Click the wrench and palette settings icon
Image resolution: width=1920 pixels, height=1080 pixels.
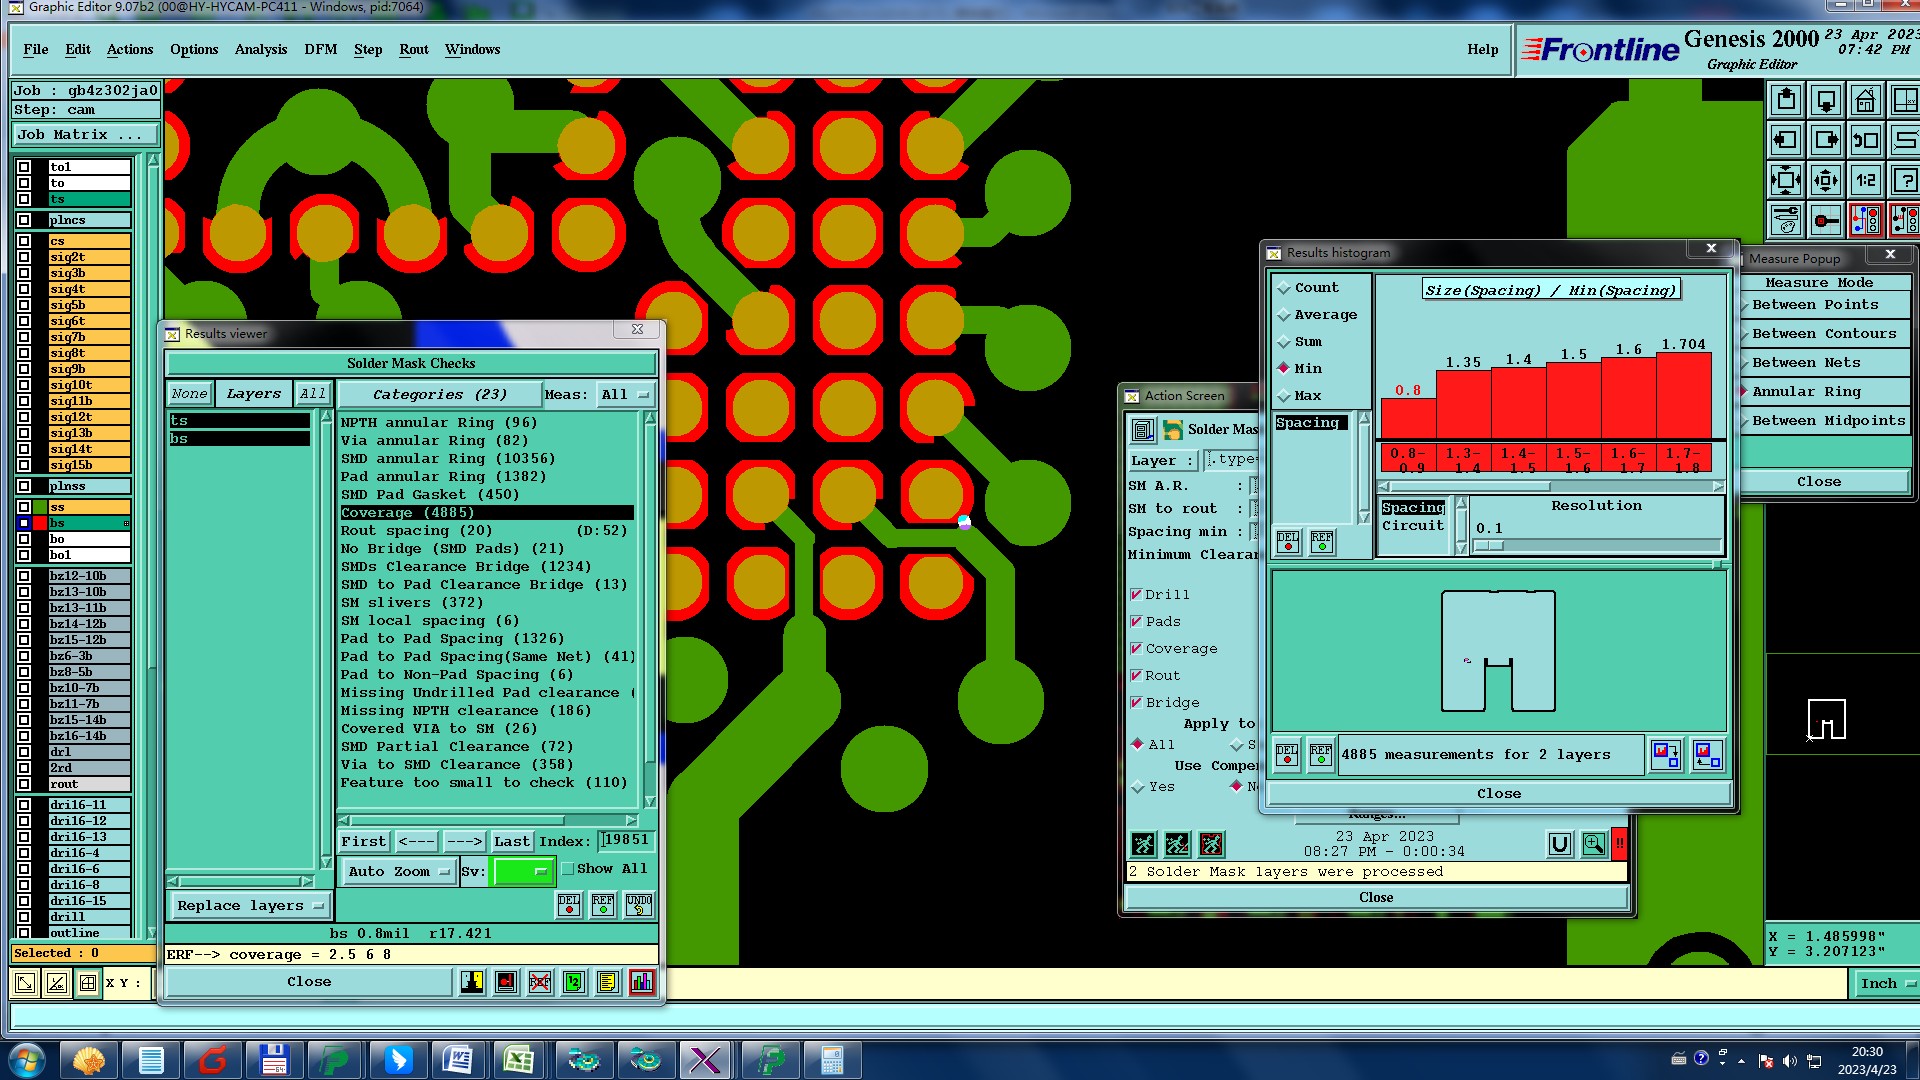(1786, 220)
